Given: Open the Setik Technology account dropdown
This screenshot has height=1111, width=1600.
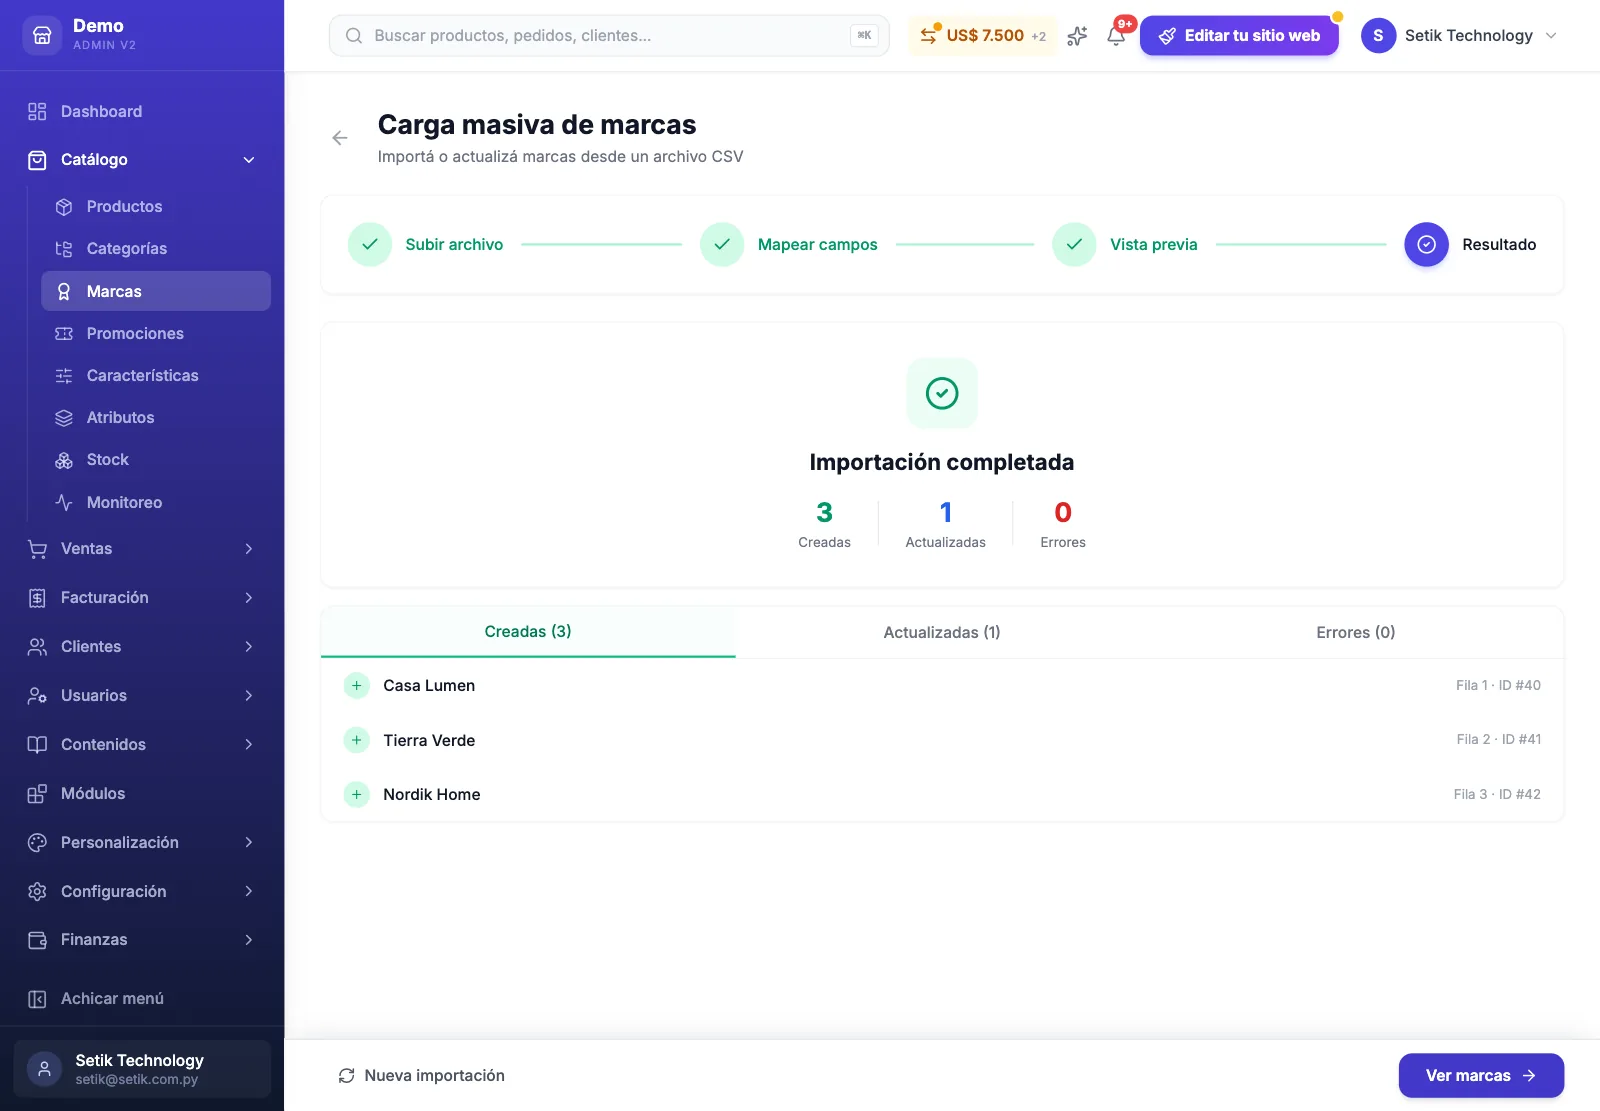Looking at the screenshot, I should [1460, 36].
